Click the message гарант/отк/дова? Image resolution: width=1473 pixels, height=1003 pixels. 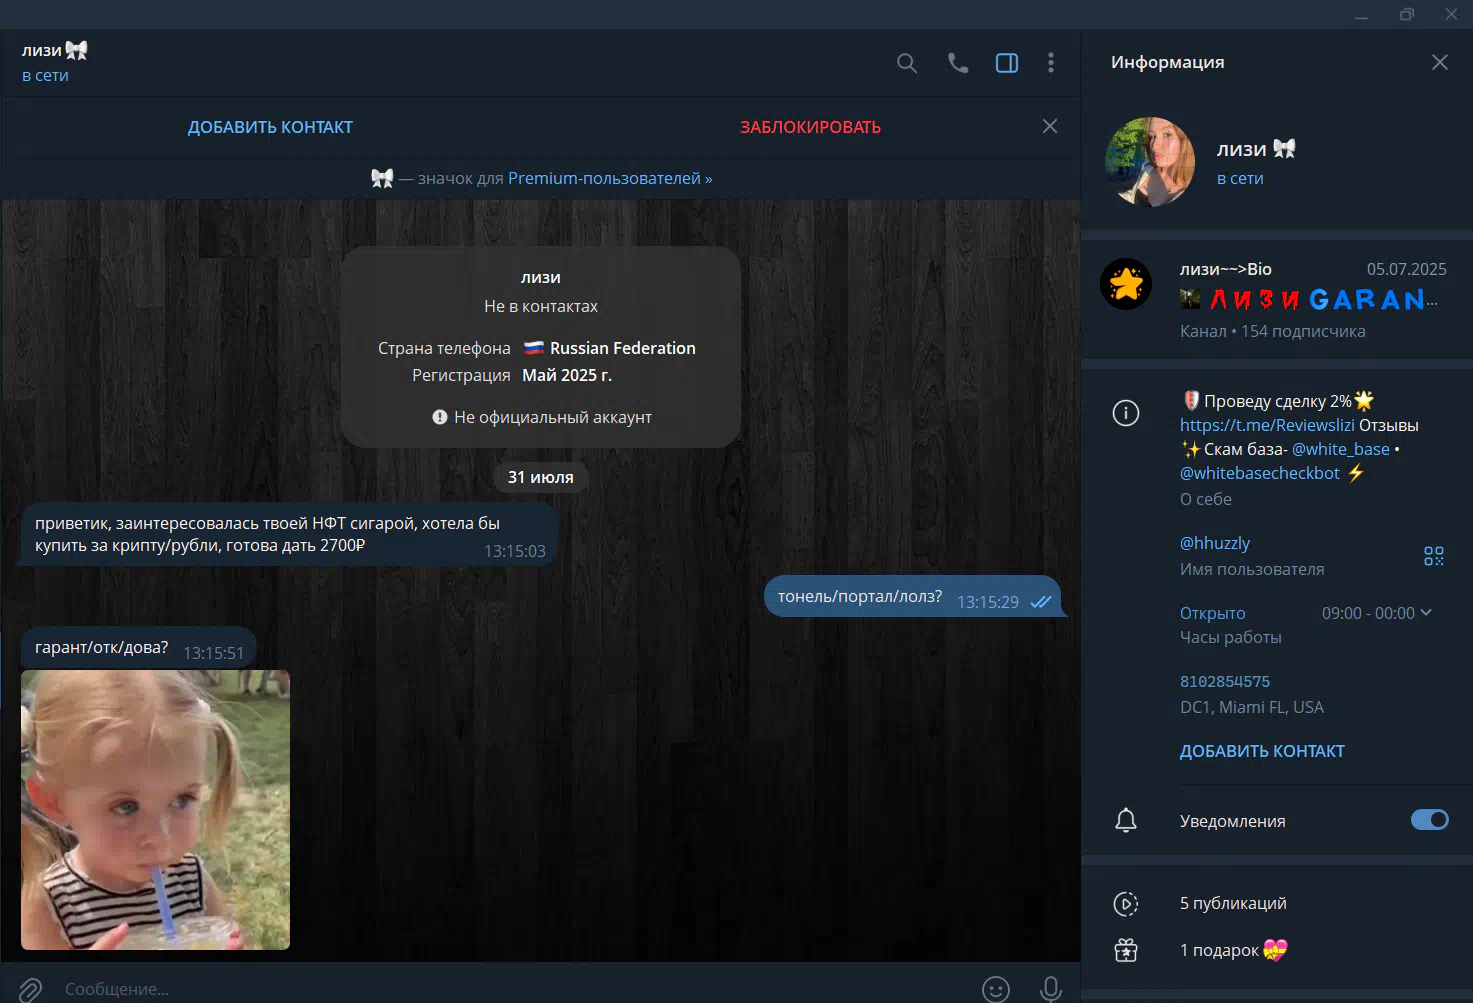[138, 648]
